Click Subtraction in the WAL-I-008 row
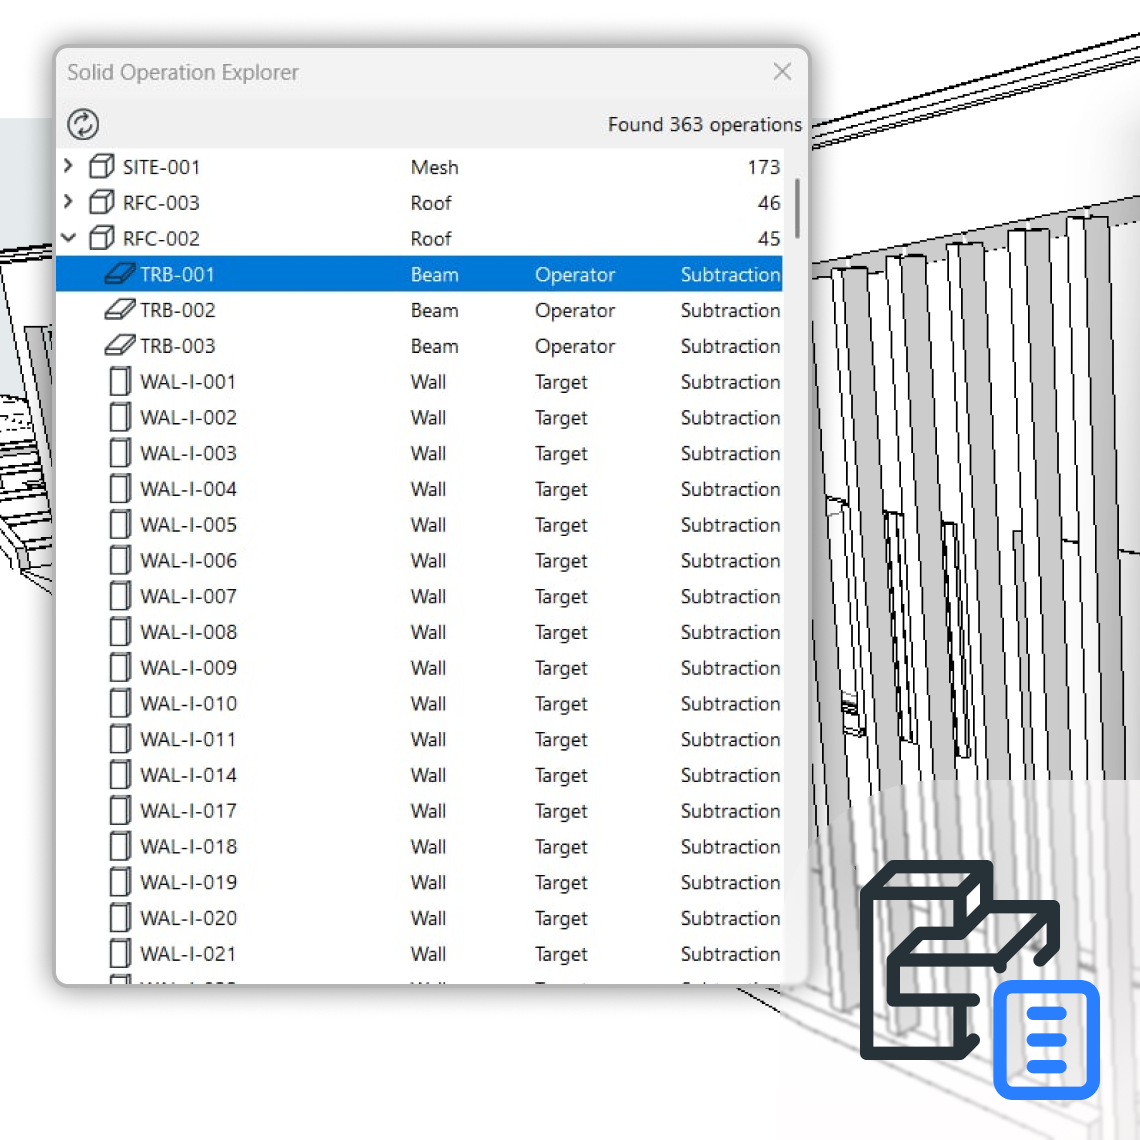Image resolution: width=1140 pixels, height=1140 pixels. (x=730, y=632)
